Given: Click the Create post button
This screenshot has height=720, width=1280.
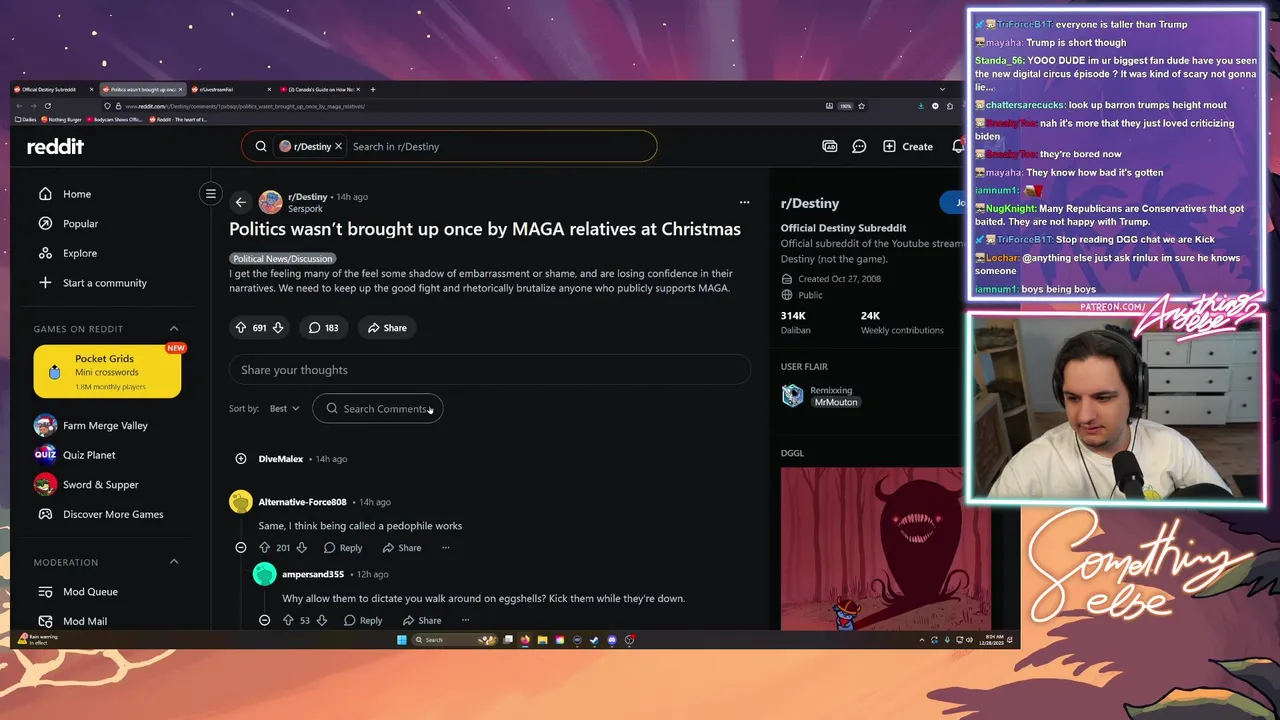Looking at the screenshot, I should (908, 146).
